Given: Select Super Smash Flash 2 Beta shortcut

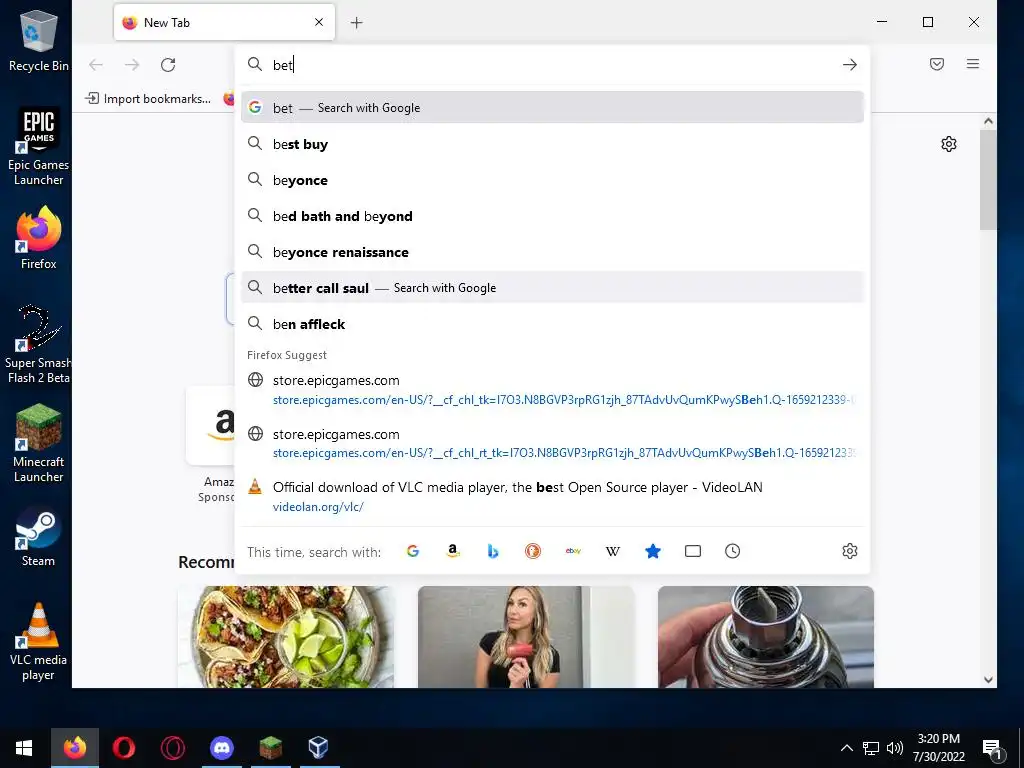Looking at the screenshot, I should (39, 344).
